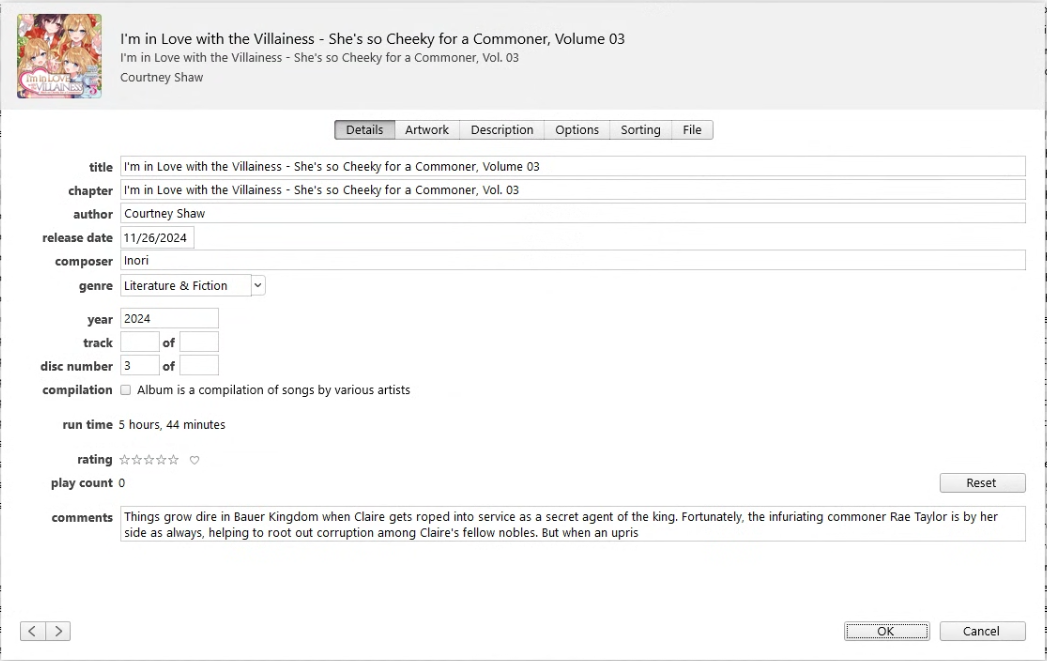Confirm changes with the OK button
The height and width of the screenshot is (661, 1047).
tap(886, 631)
